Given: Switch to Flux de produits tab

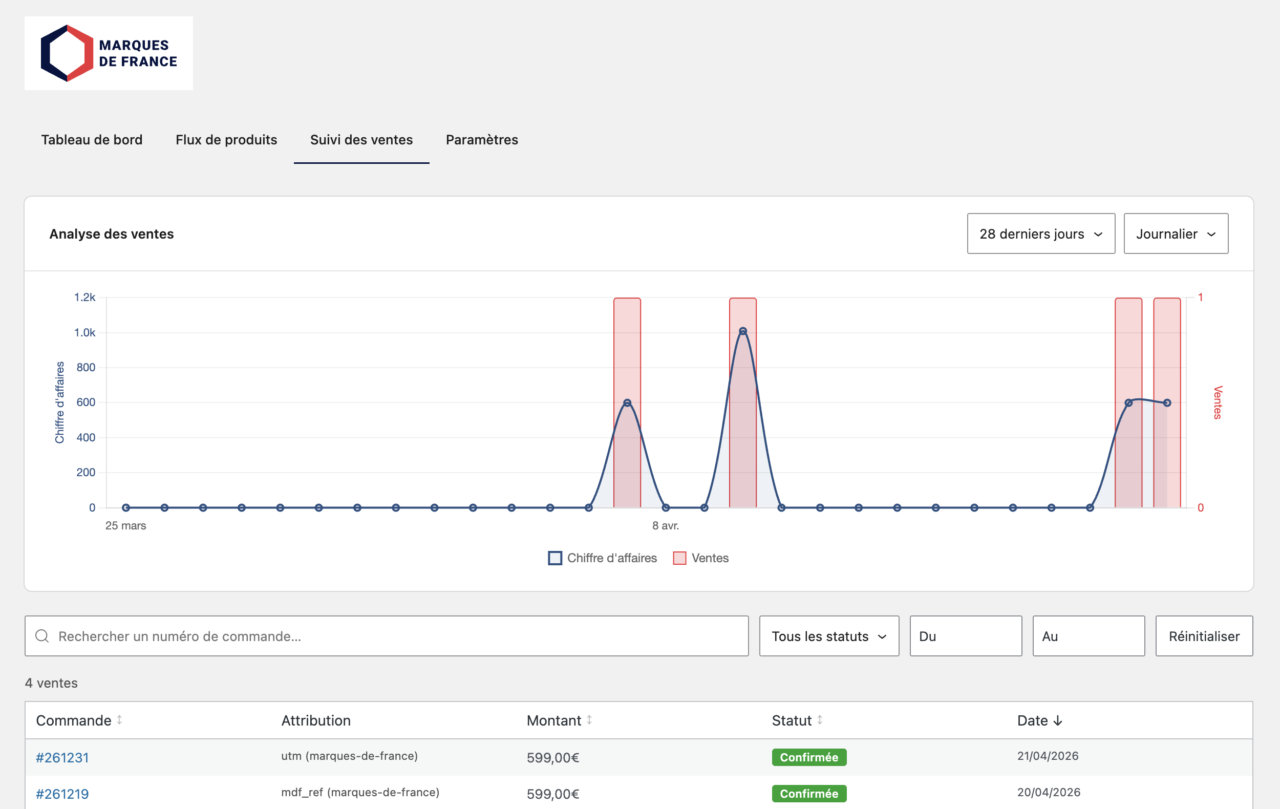Looking at the screenshot, I should pyautogui.click(x=226, y=140).
